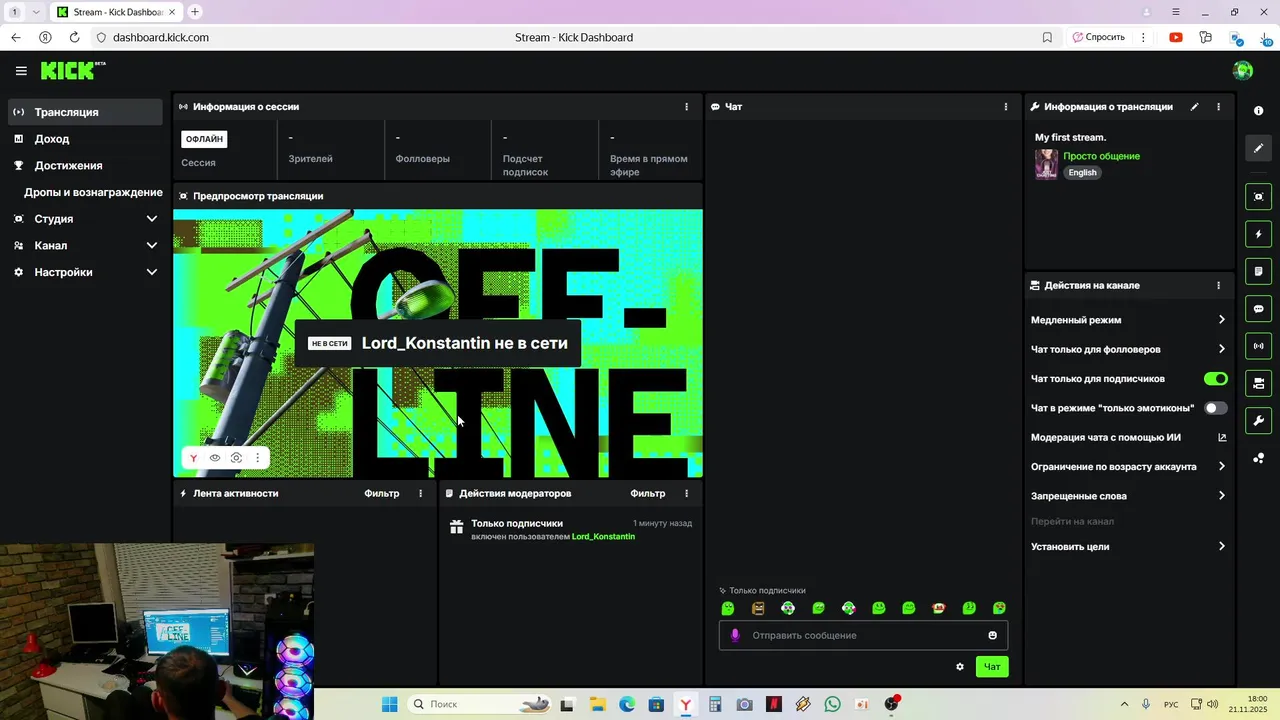Focus the Отправить сообщение input field

(863, 636)
